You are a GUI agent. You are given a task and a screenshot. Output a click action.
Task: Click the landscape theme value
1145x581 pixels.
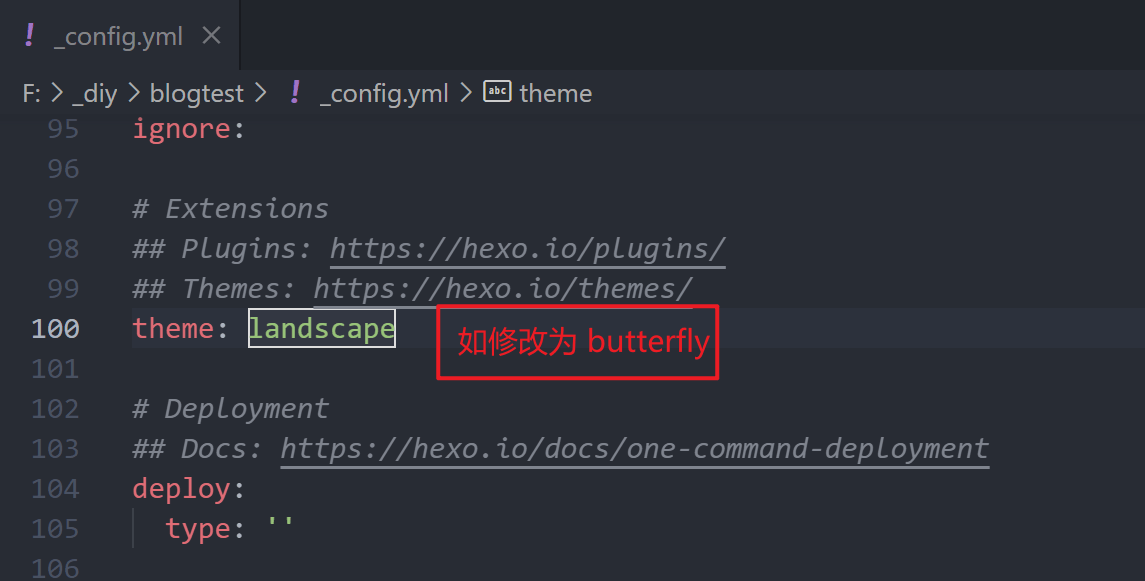pos(321,329)
